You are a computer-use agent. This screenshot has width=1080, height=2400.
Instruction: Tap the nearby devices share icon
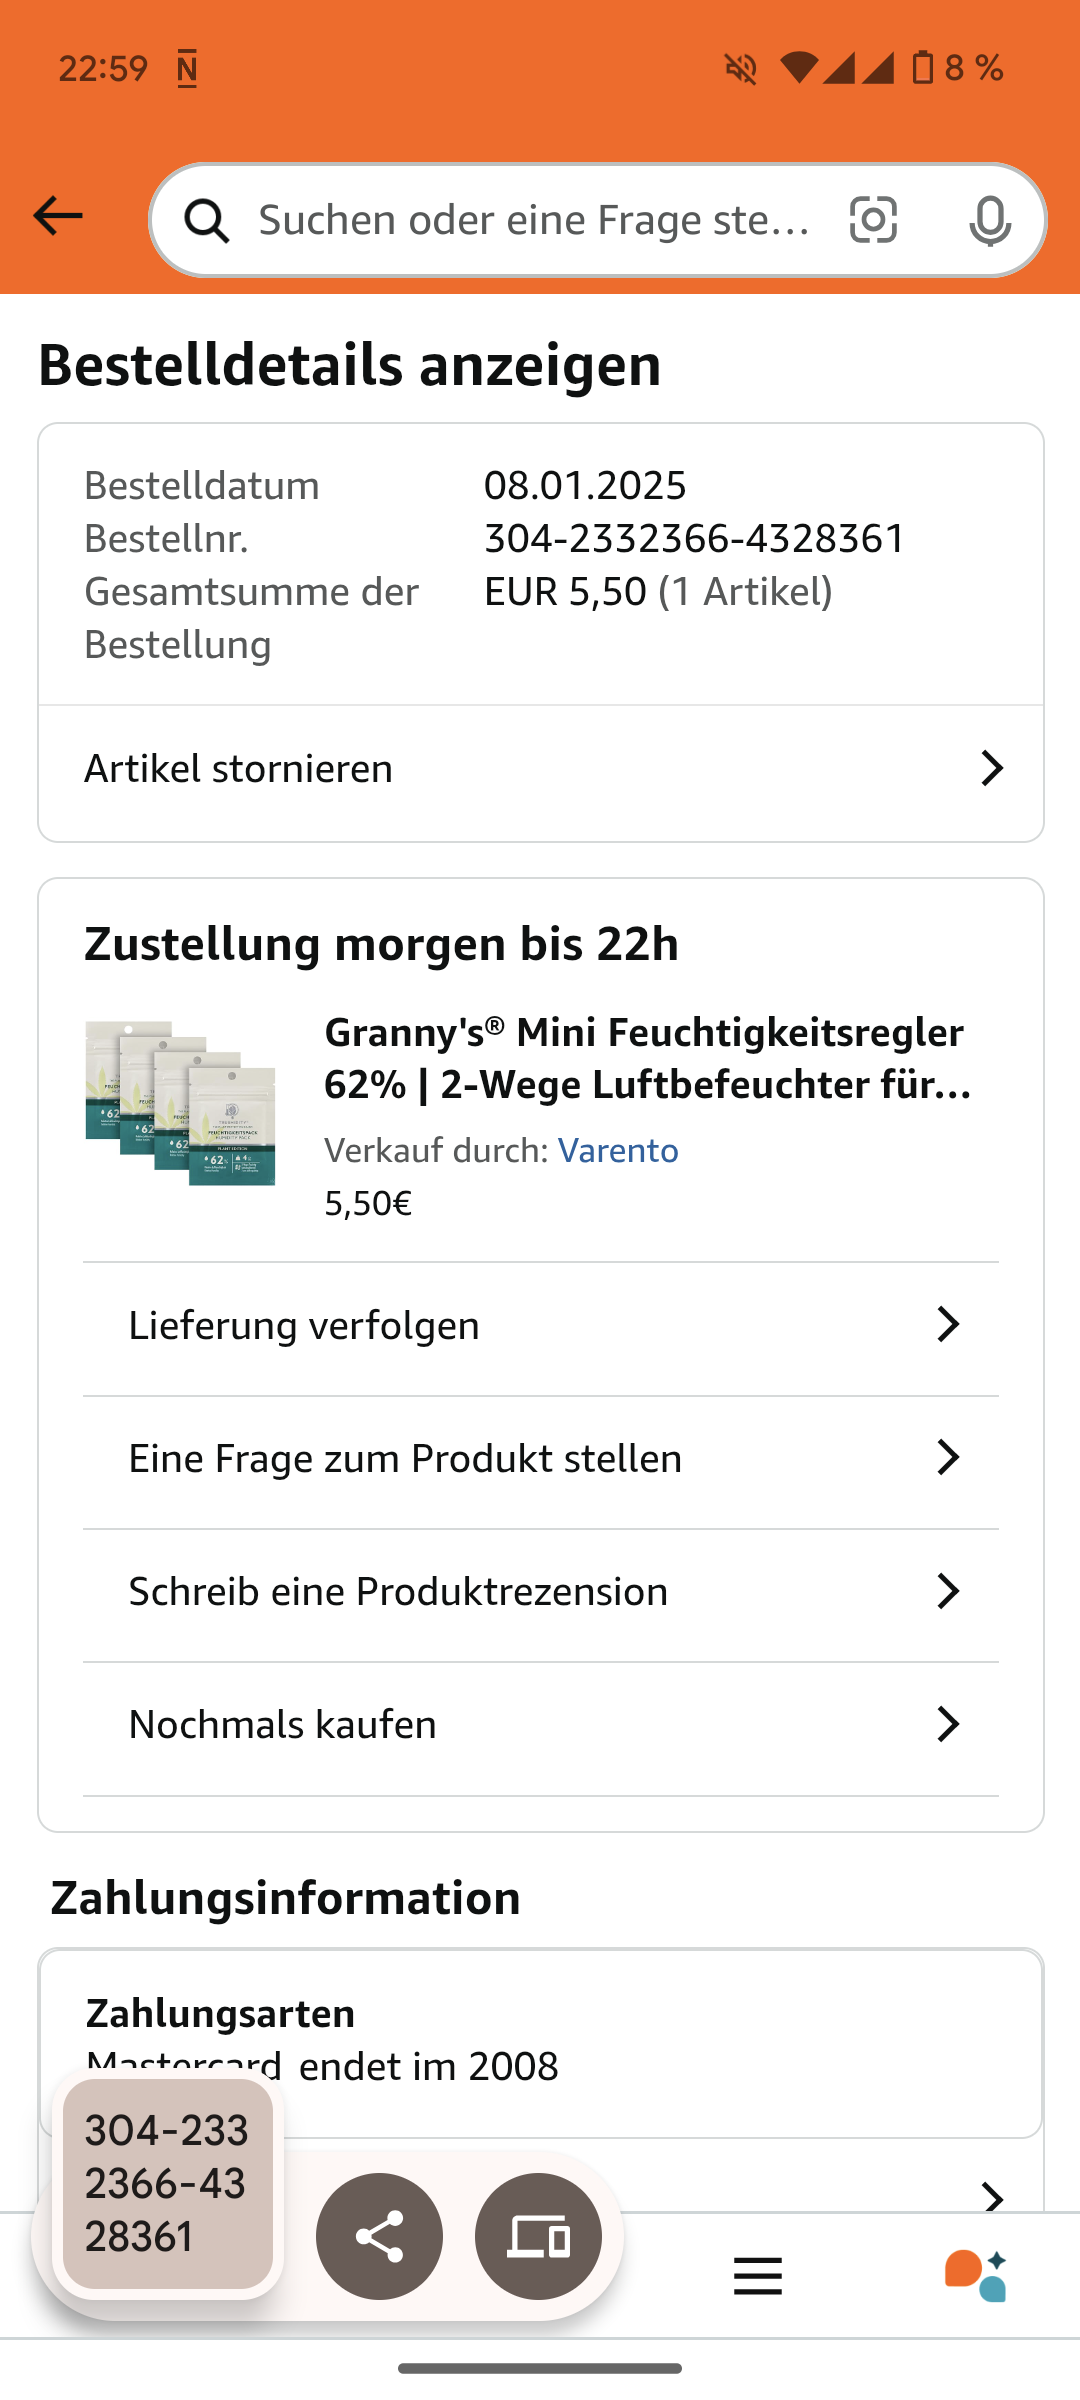tap(538, 2236)
